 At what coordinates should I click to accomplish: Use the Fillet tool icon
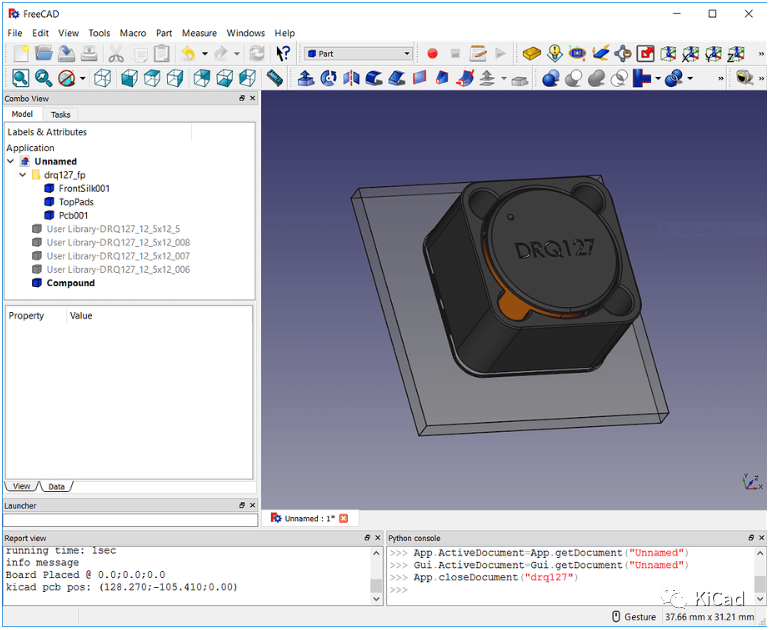374,78
